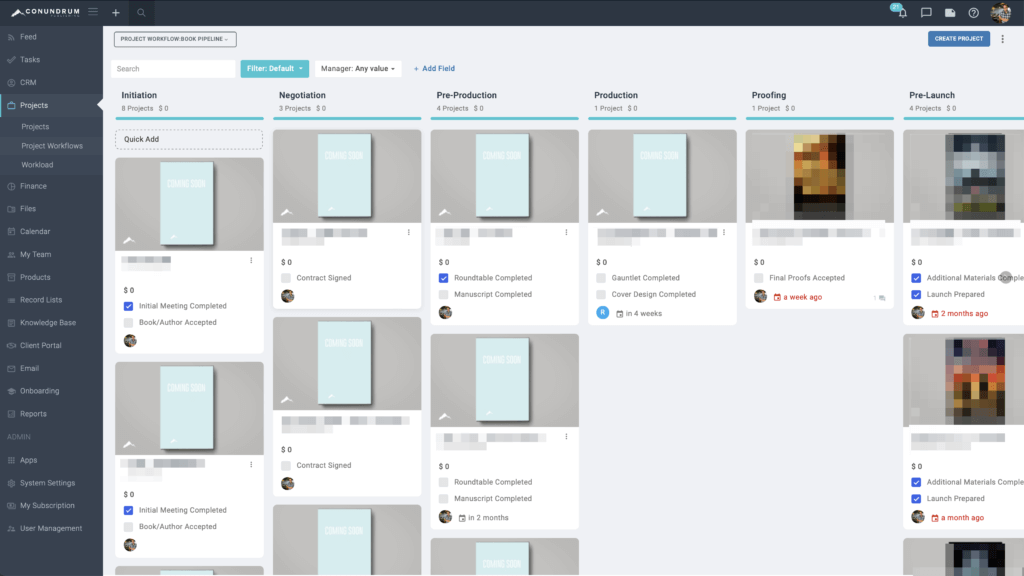Click the Search input field

coord(173,69)
